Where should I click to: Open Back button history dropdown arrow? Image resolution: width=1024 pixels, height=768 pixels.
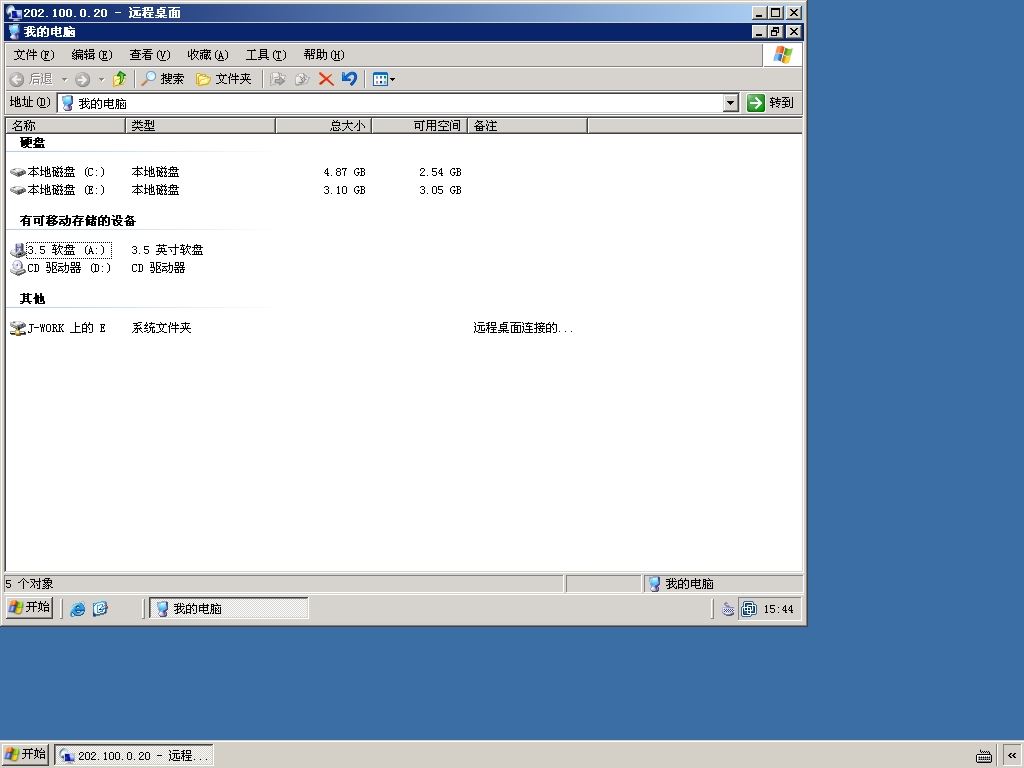coord(65,79)
